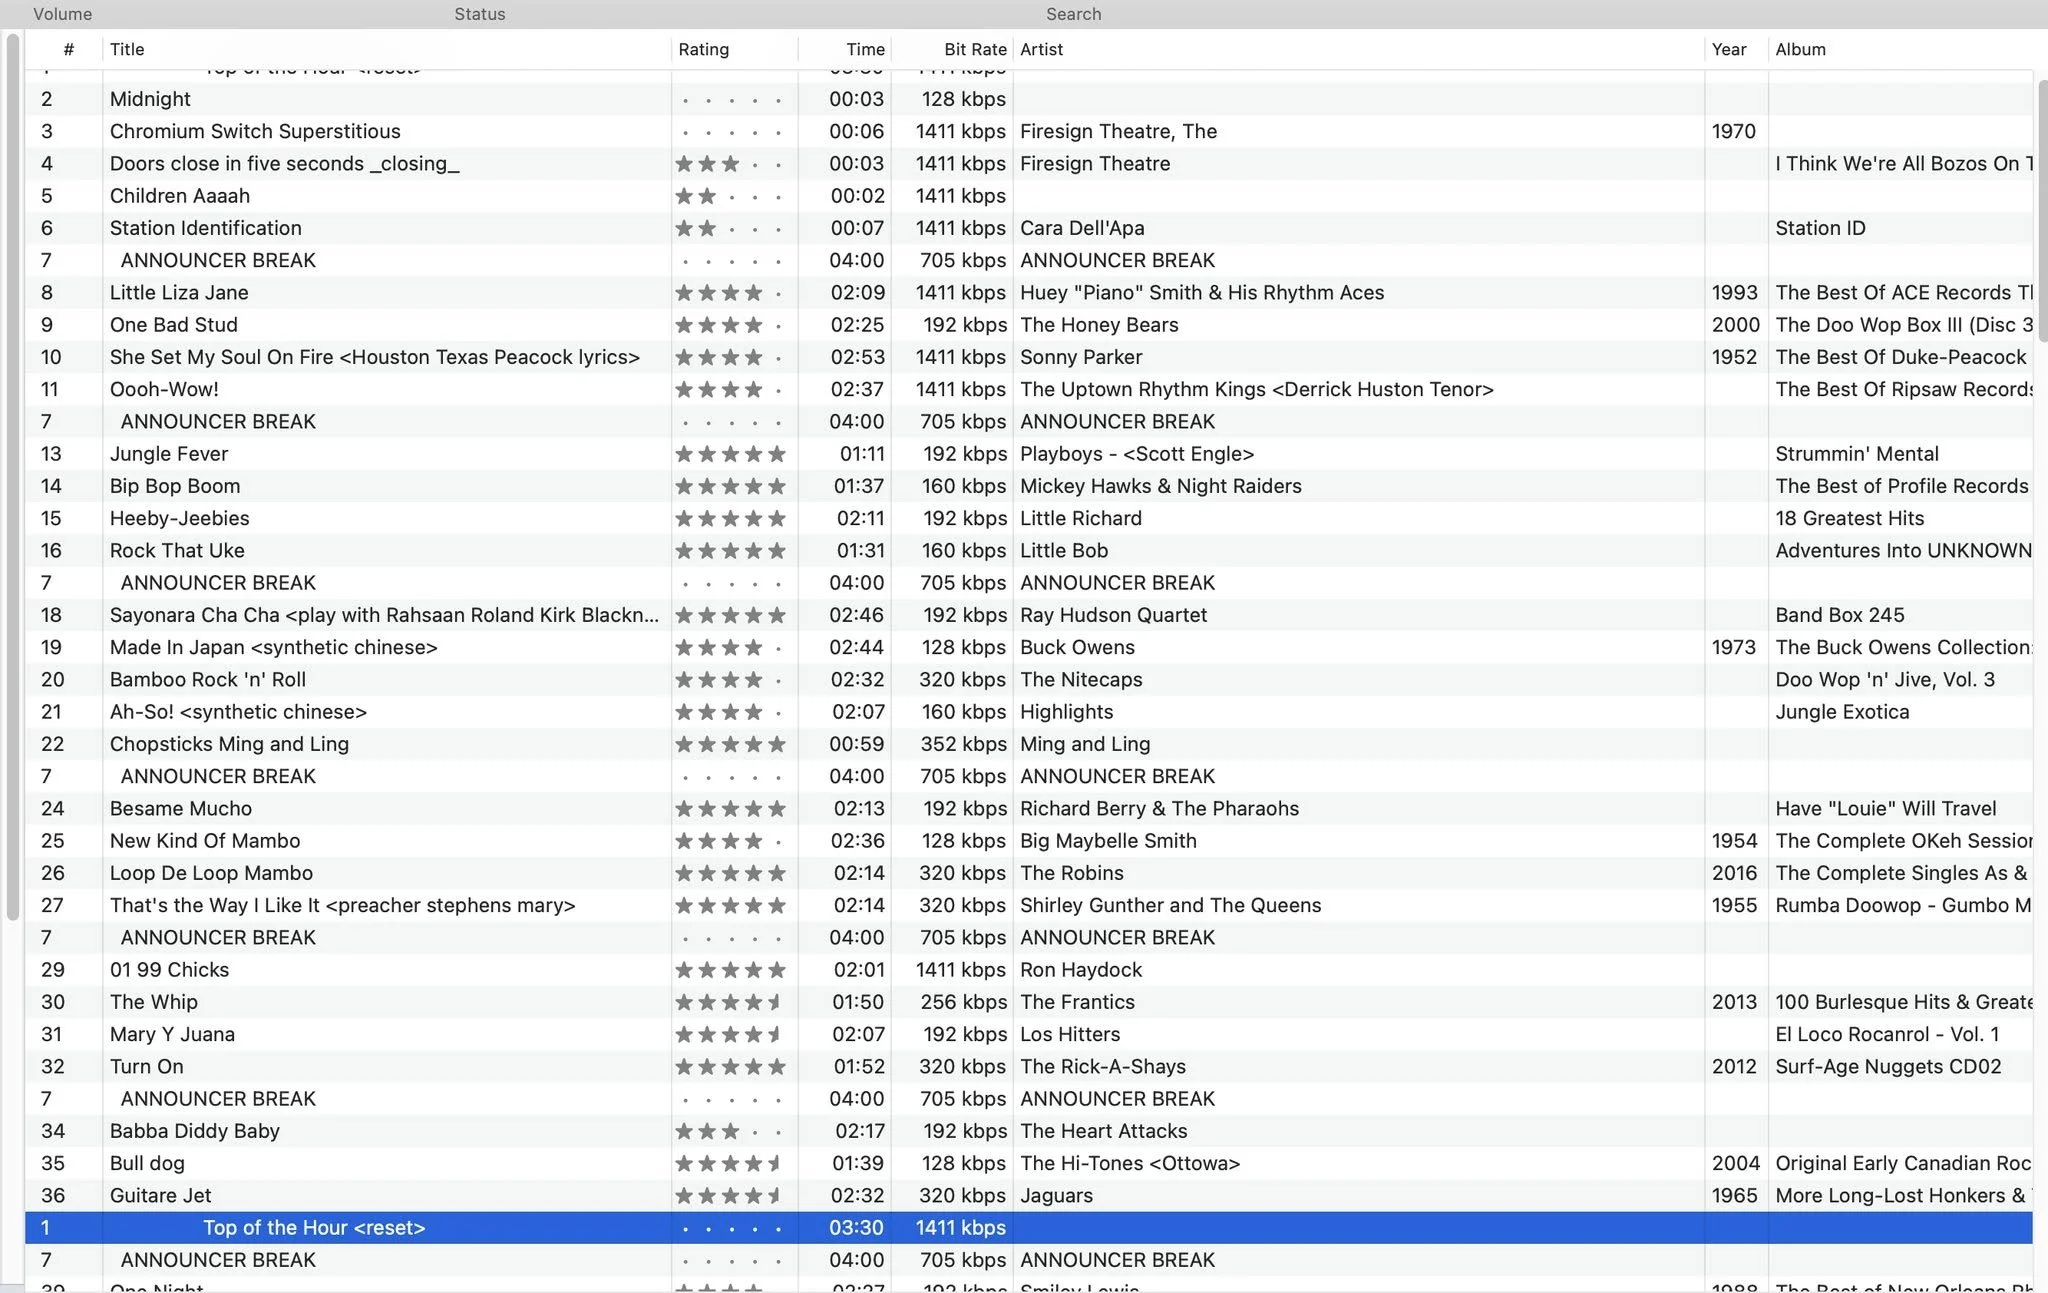
Task: Click the left vertical scrollbar
Action: (x=12, y=476)
